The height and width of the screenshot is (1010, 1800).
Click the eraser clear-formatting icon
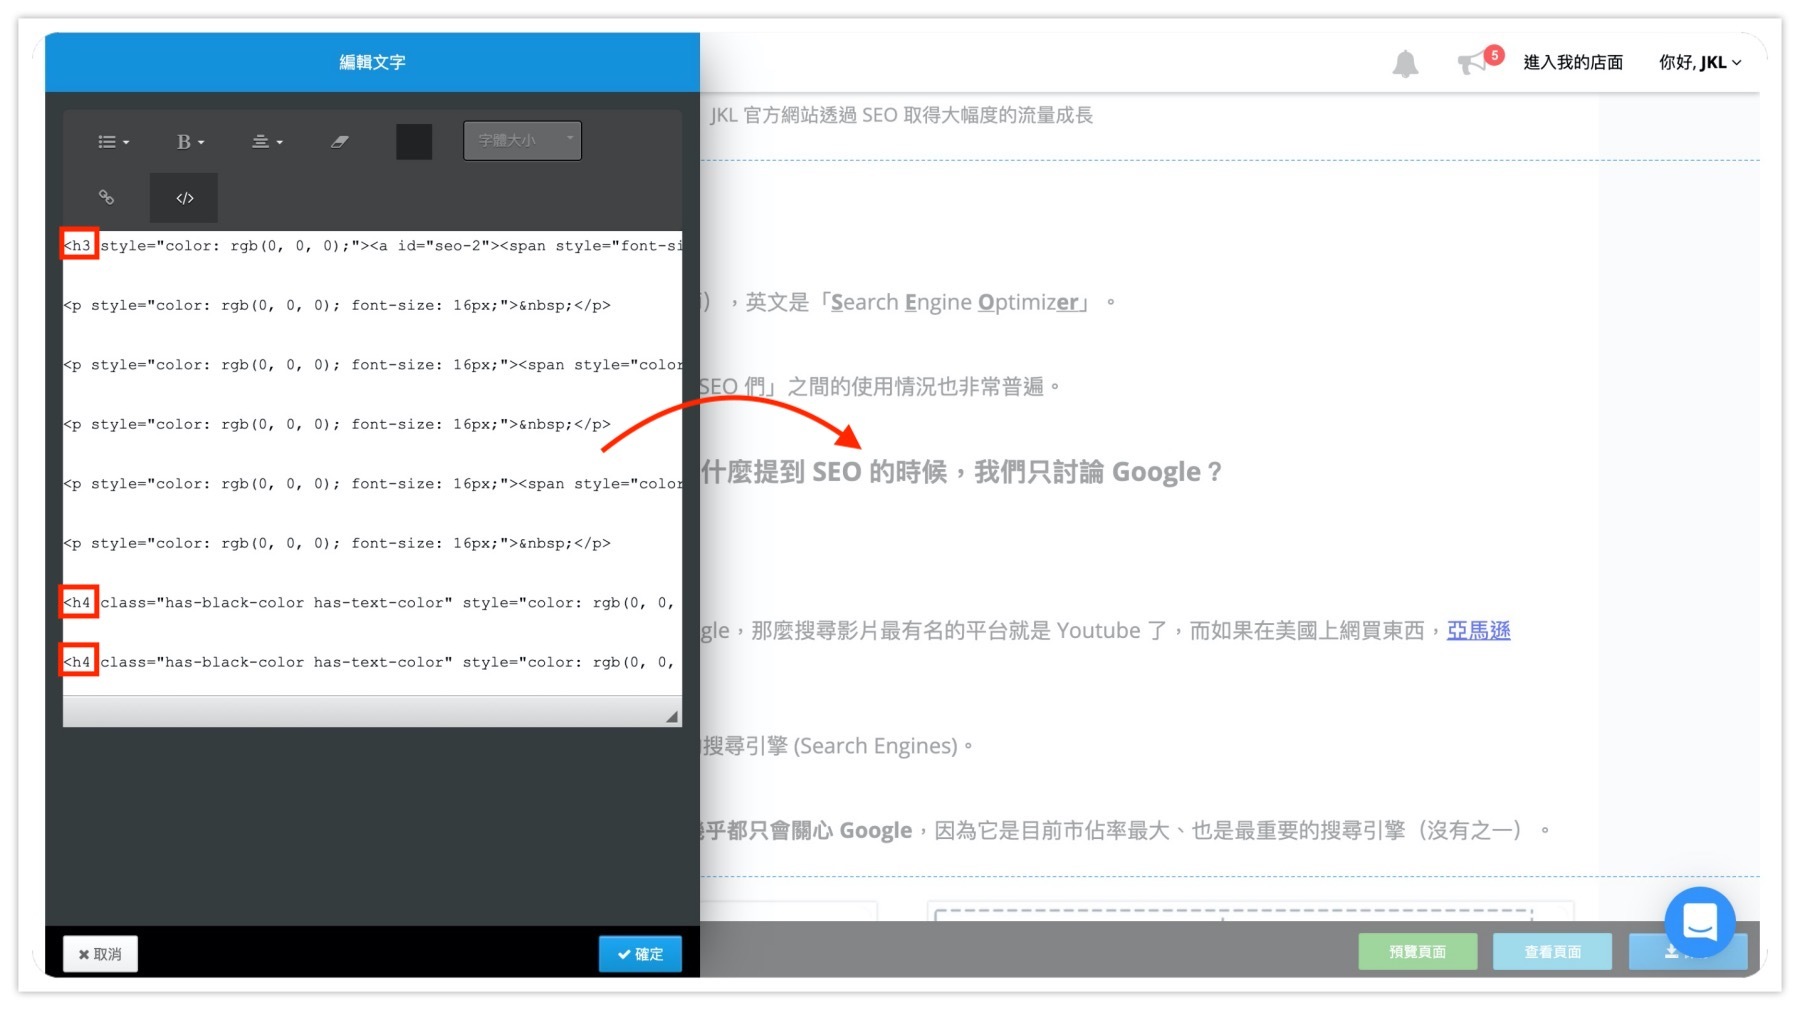340,142
